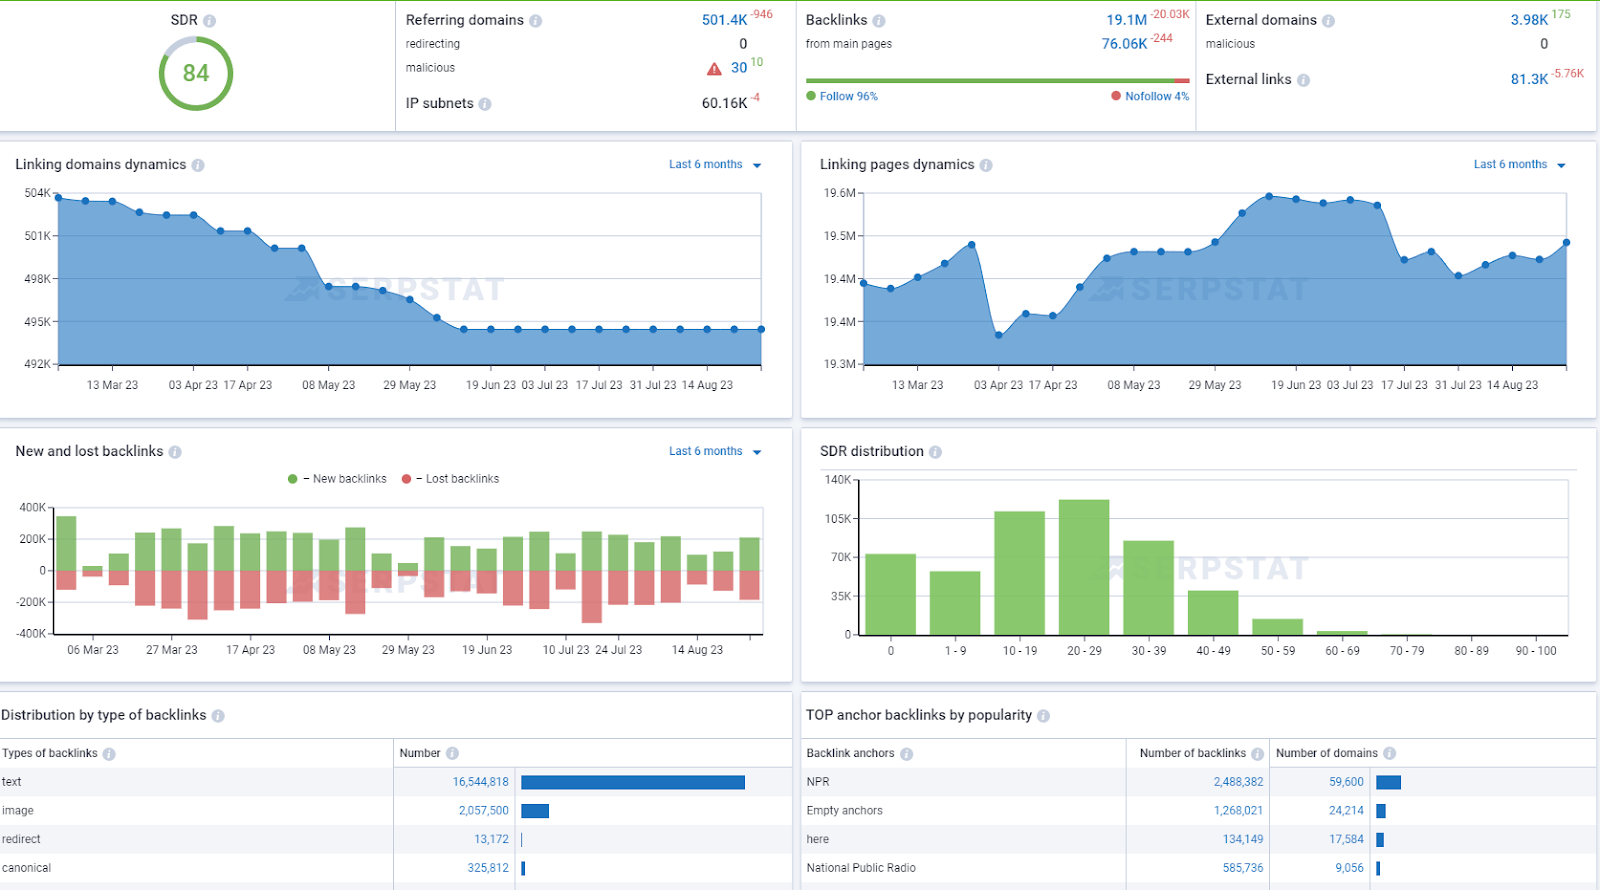Image resolution: width=1600 pixels, height=890 pixels.
Task: Click info icon by Linking pages dynamics
Action: point(986,165)
